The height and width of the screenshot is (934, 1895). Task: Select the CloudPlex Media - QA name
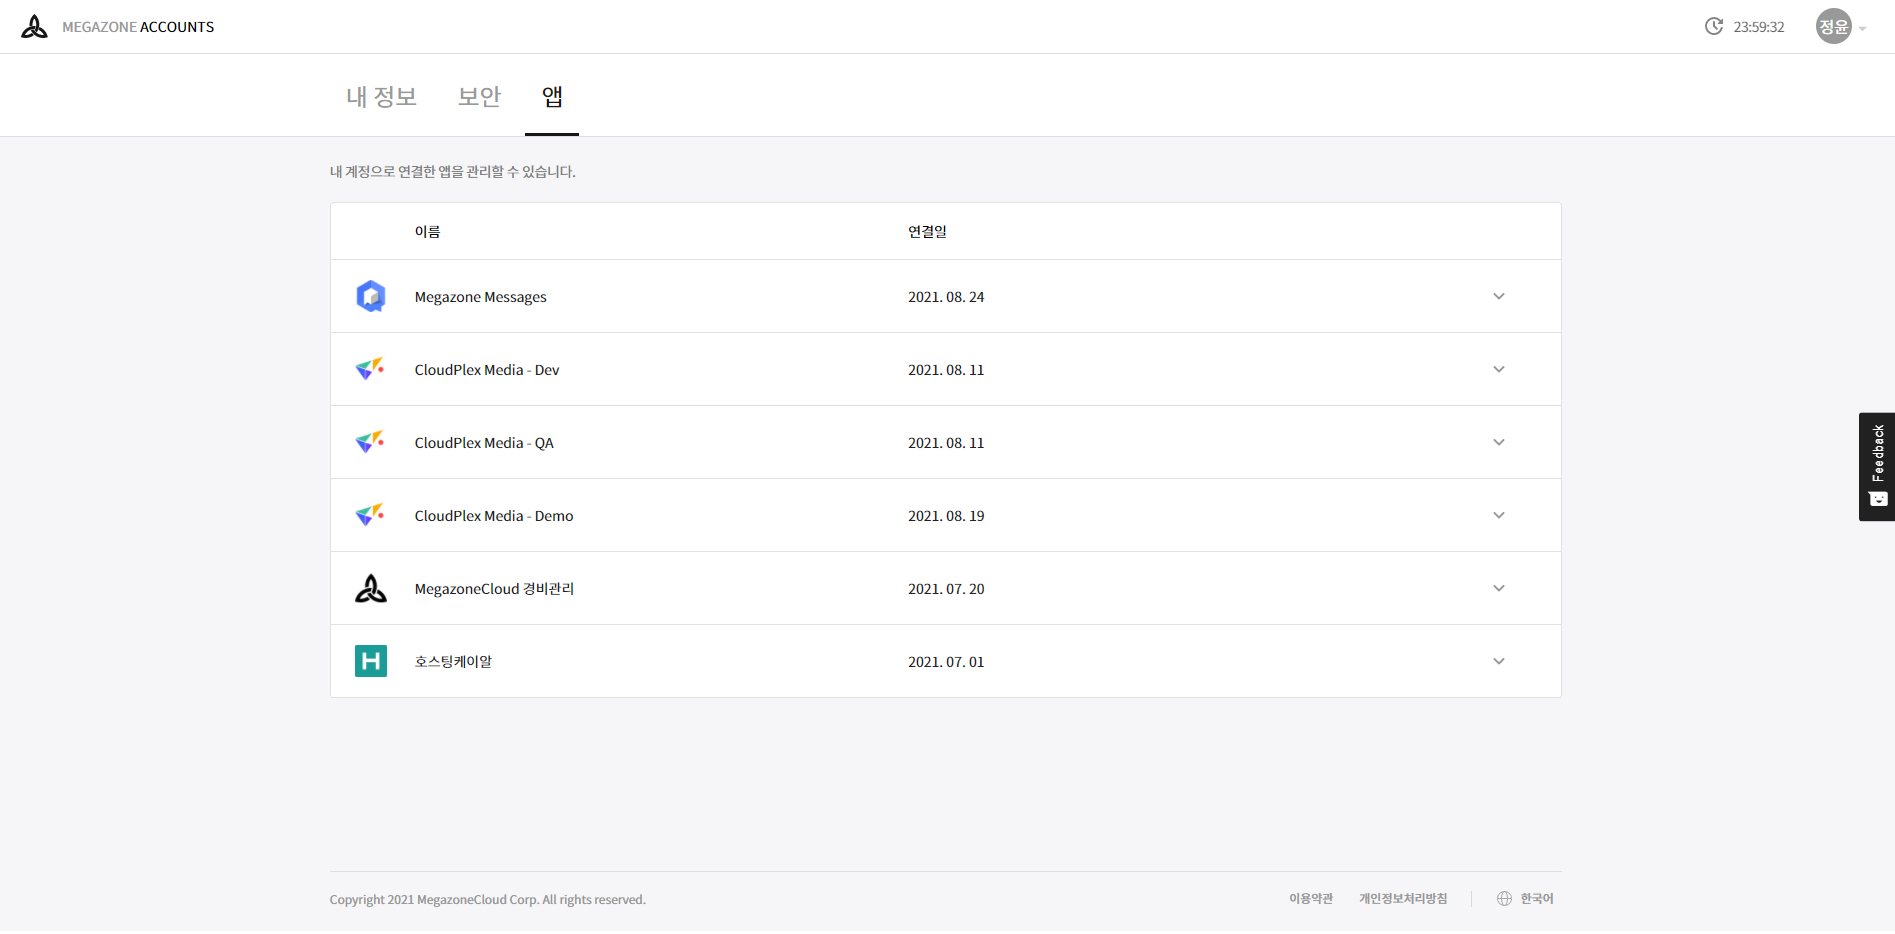pos(484,443)
